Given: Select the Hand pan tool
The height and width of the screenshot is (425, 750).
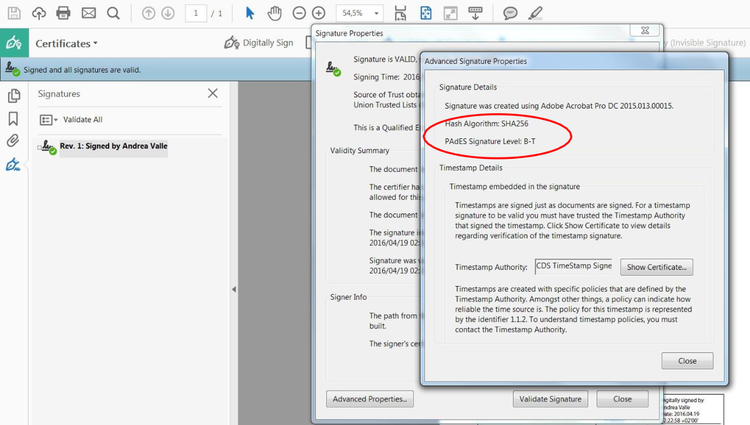Looking at the screenshot, I should (x=275, y=13).
